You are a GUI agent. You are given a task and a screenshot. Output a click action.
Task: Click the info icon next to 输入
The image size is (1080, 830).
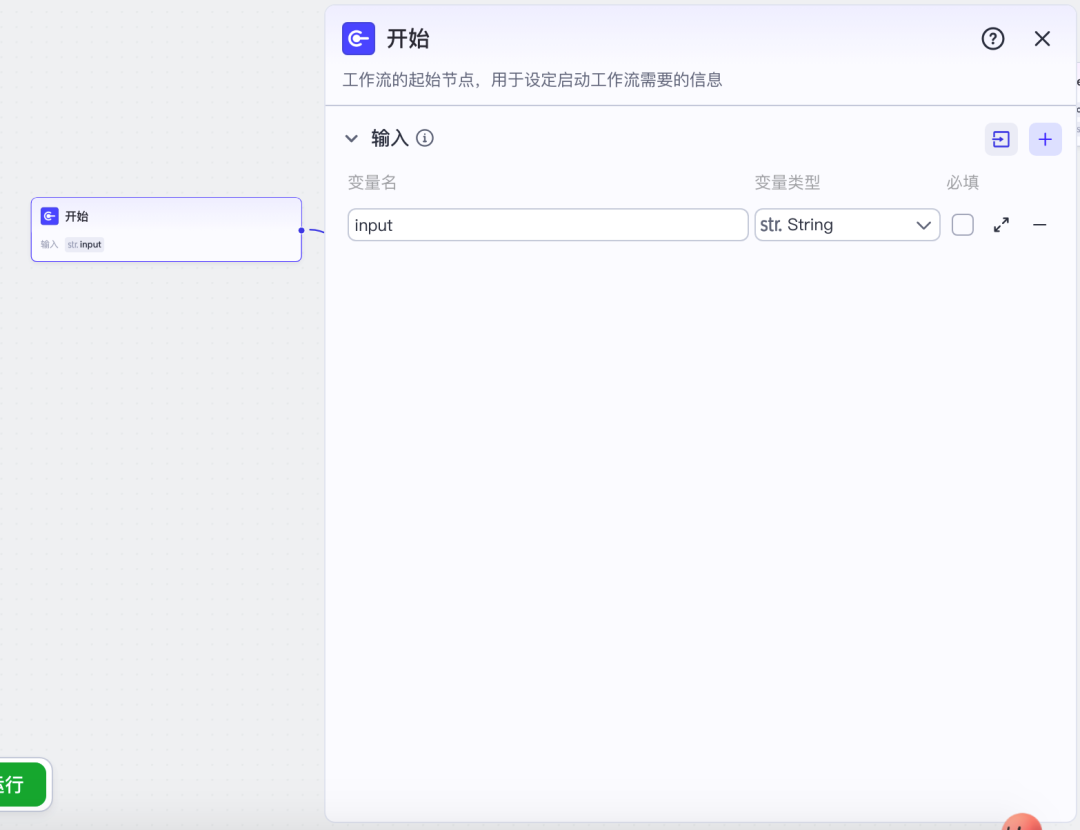[x=425, y=138]
